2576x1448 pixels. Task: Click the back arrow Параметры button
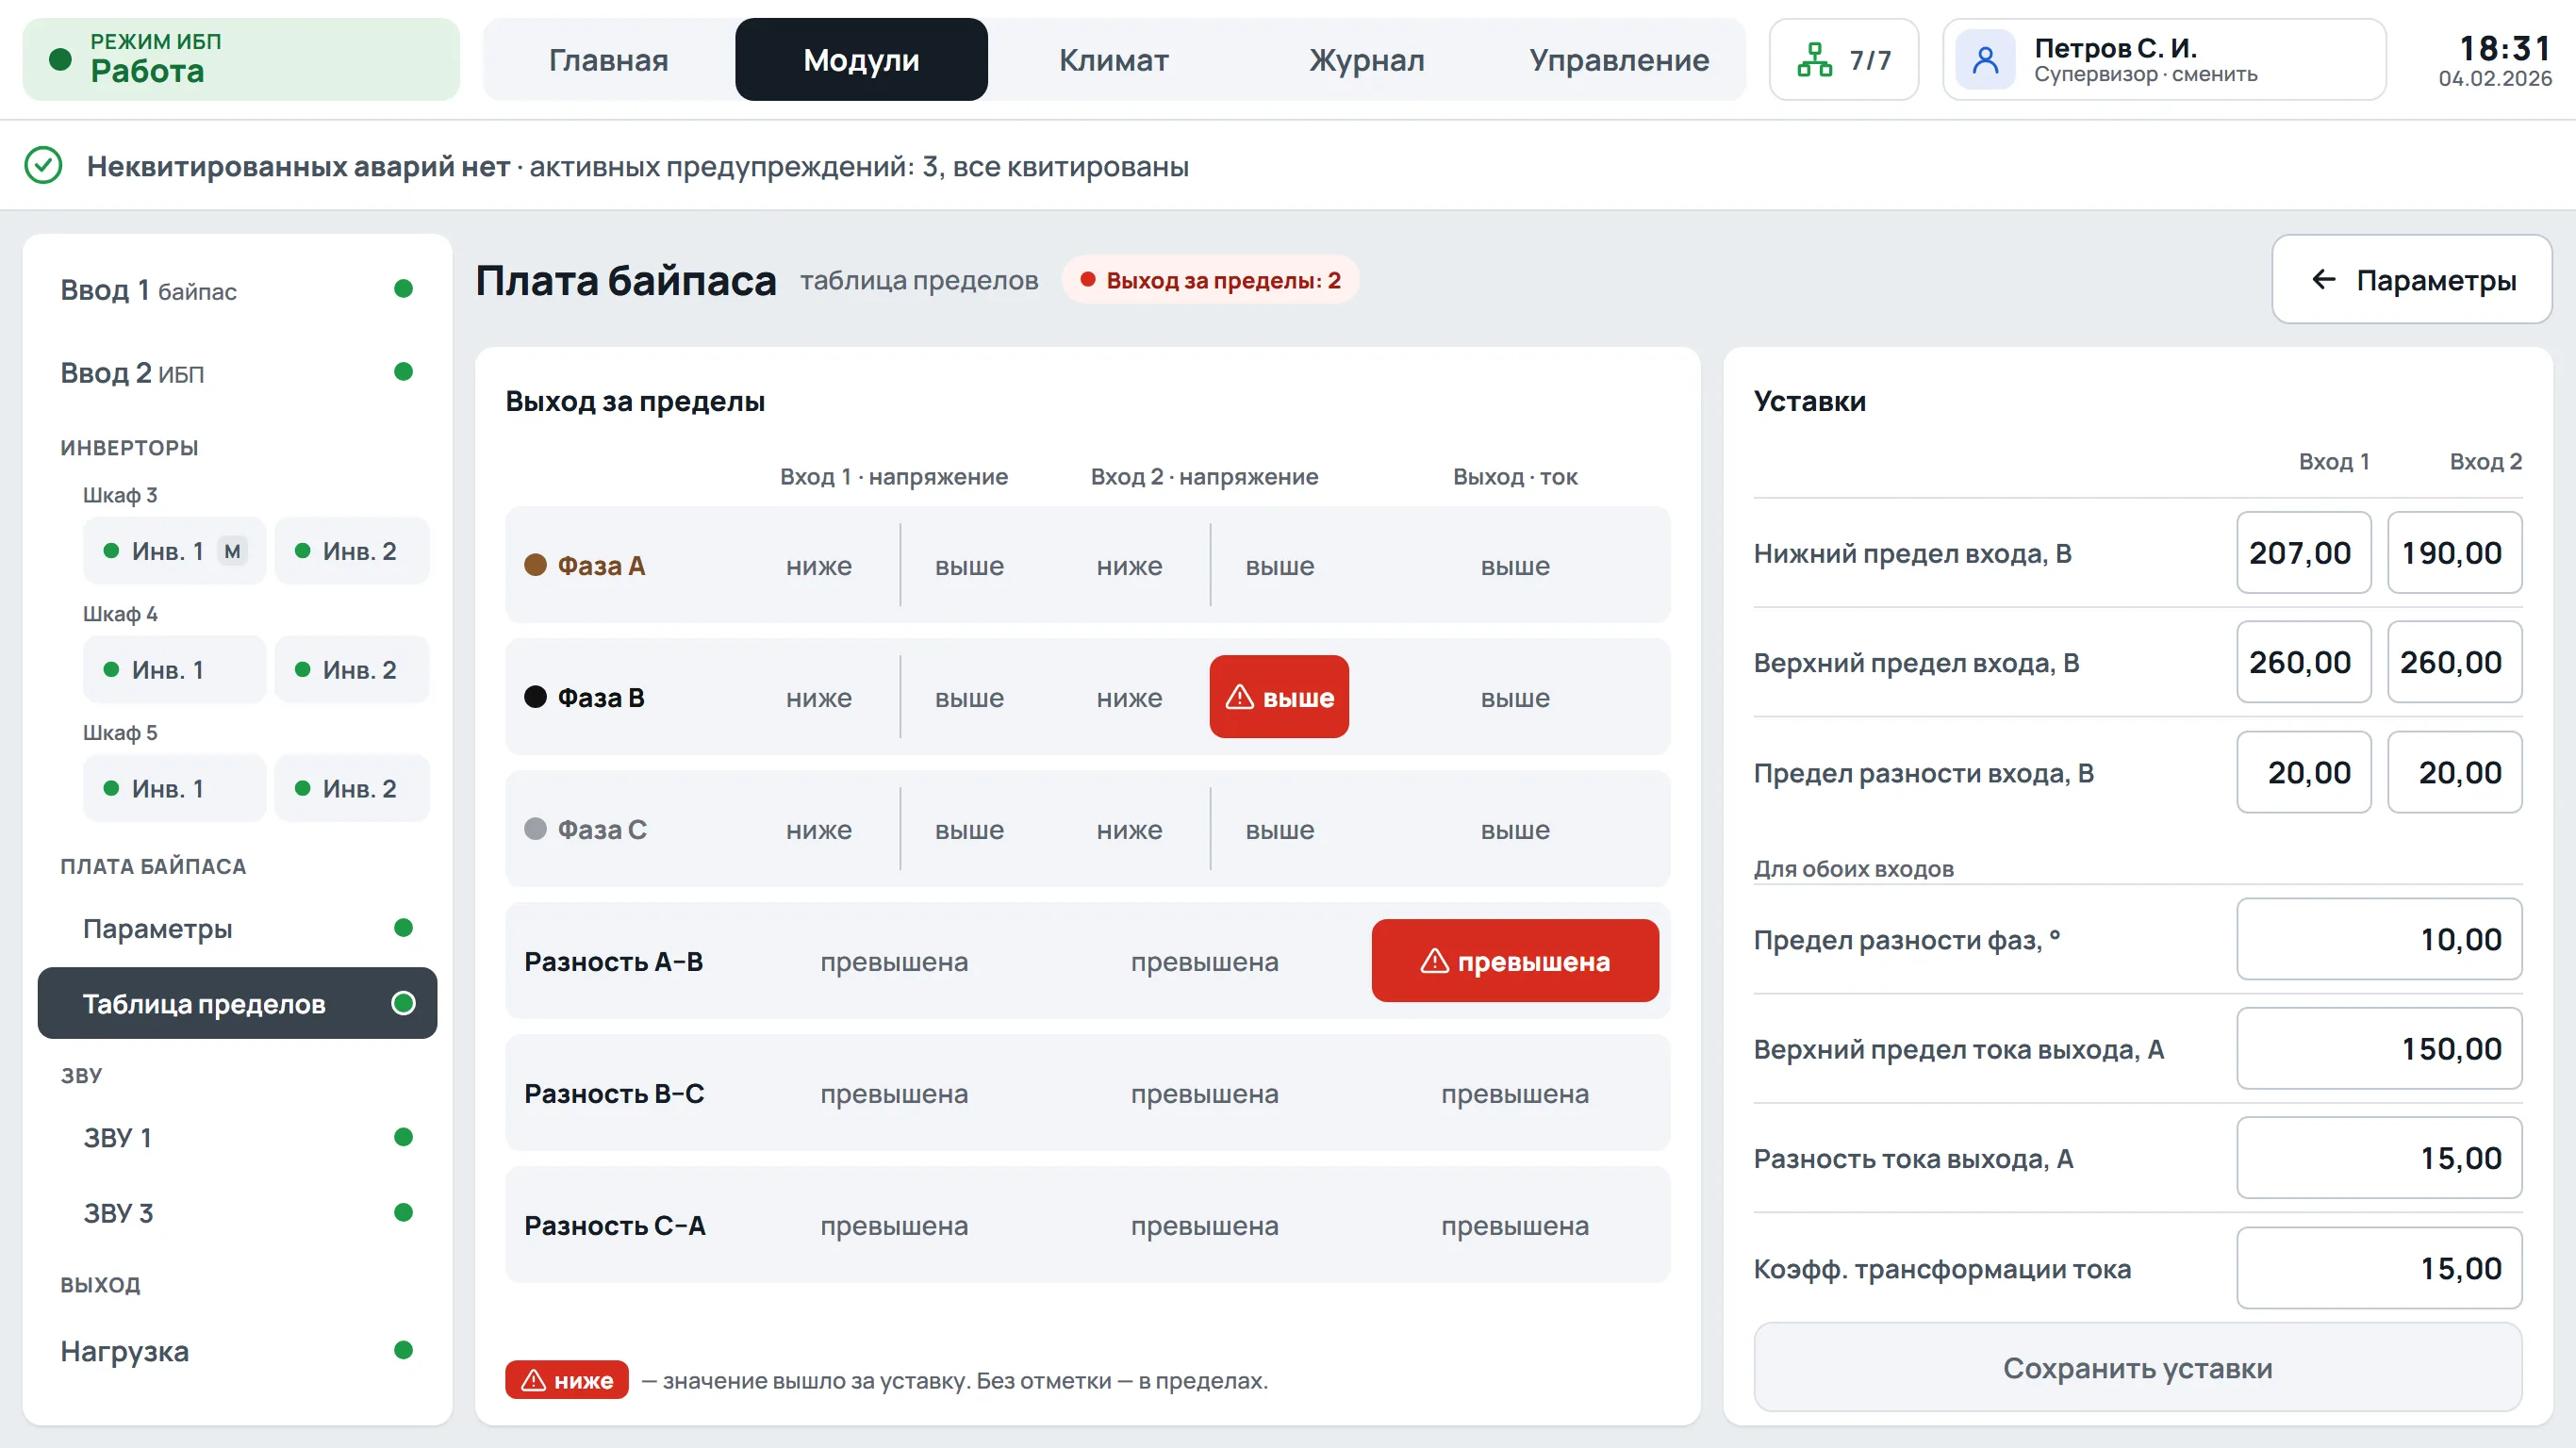(2412, 280)
